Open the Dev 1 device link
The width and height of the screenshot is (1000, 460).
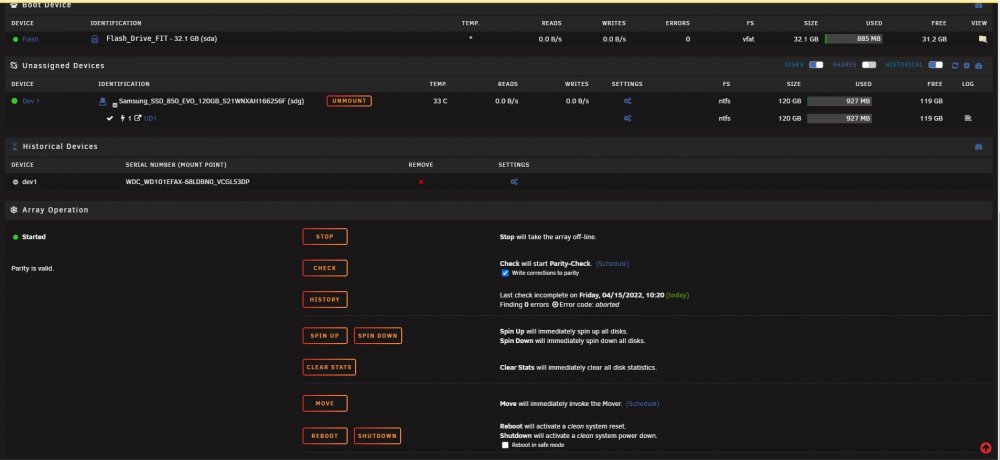(x=31, y=101)
